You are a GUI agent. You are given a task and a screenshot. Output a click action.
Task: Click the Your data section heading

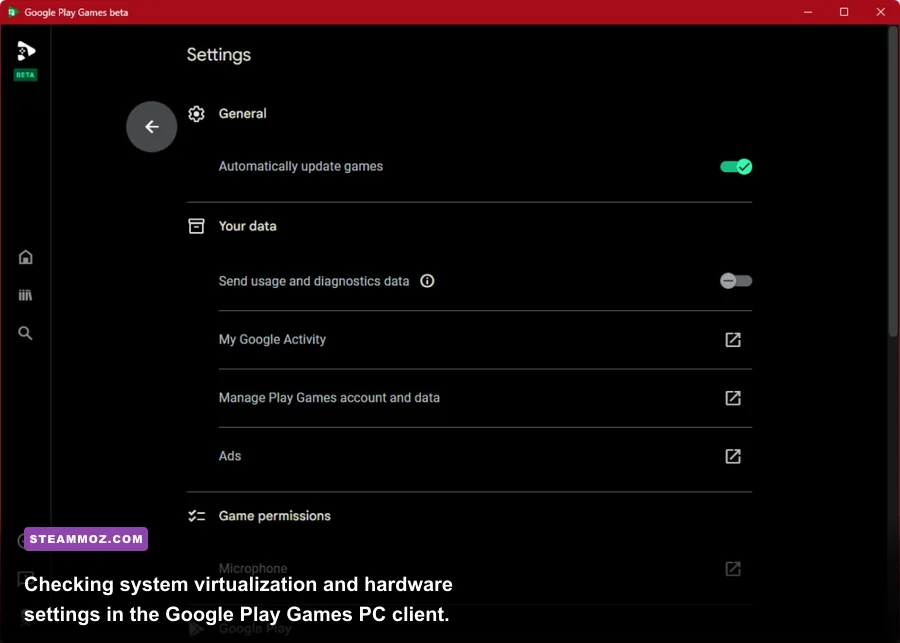click(x=247, y=226)
